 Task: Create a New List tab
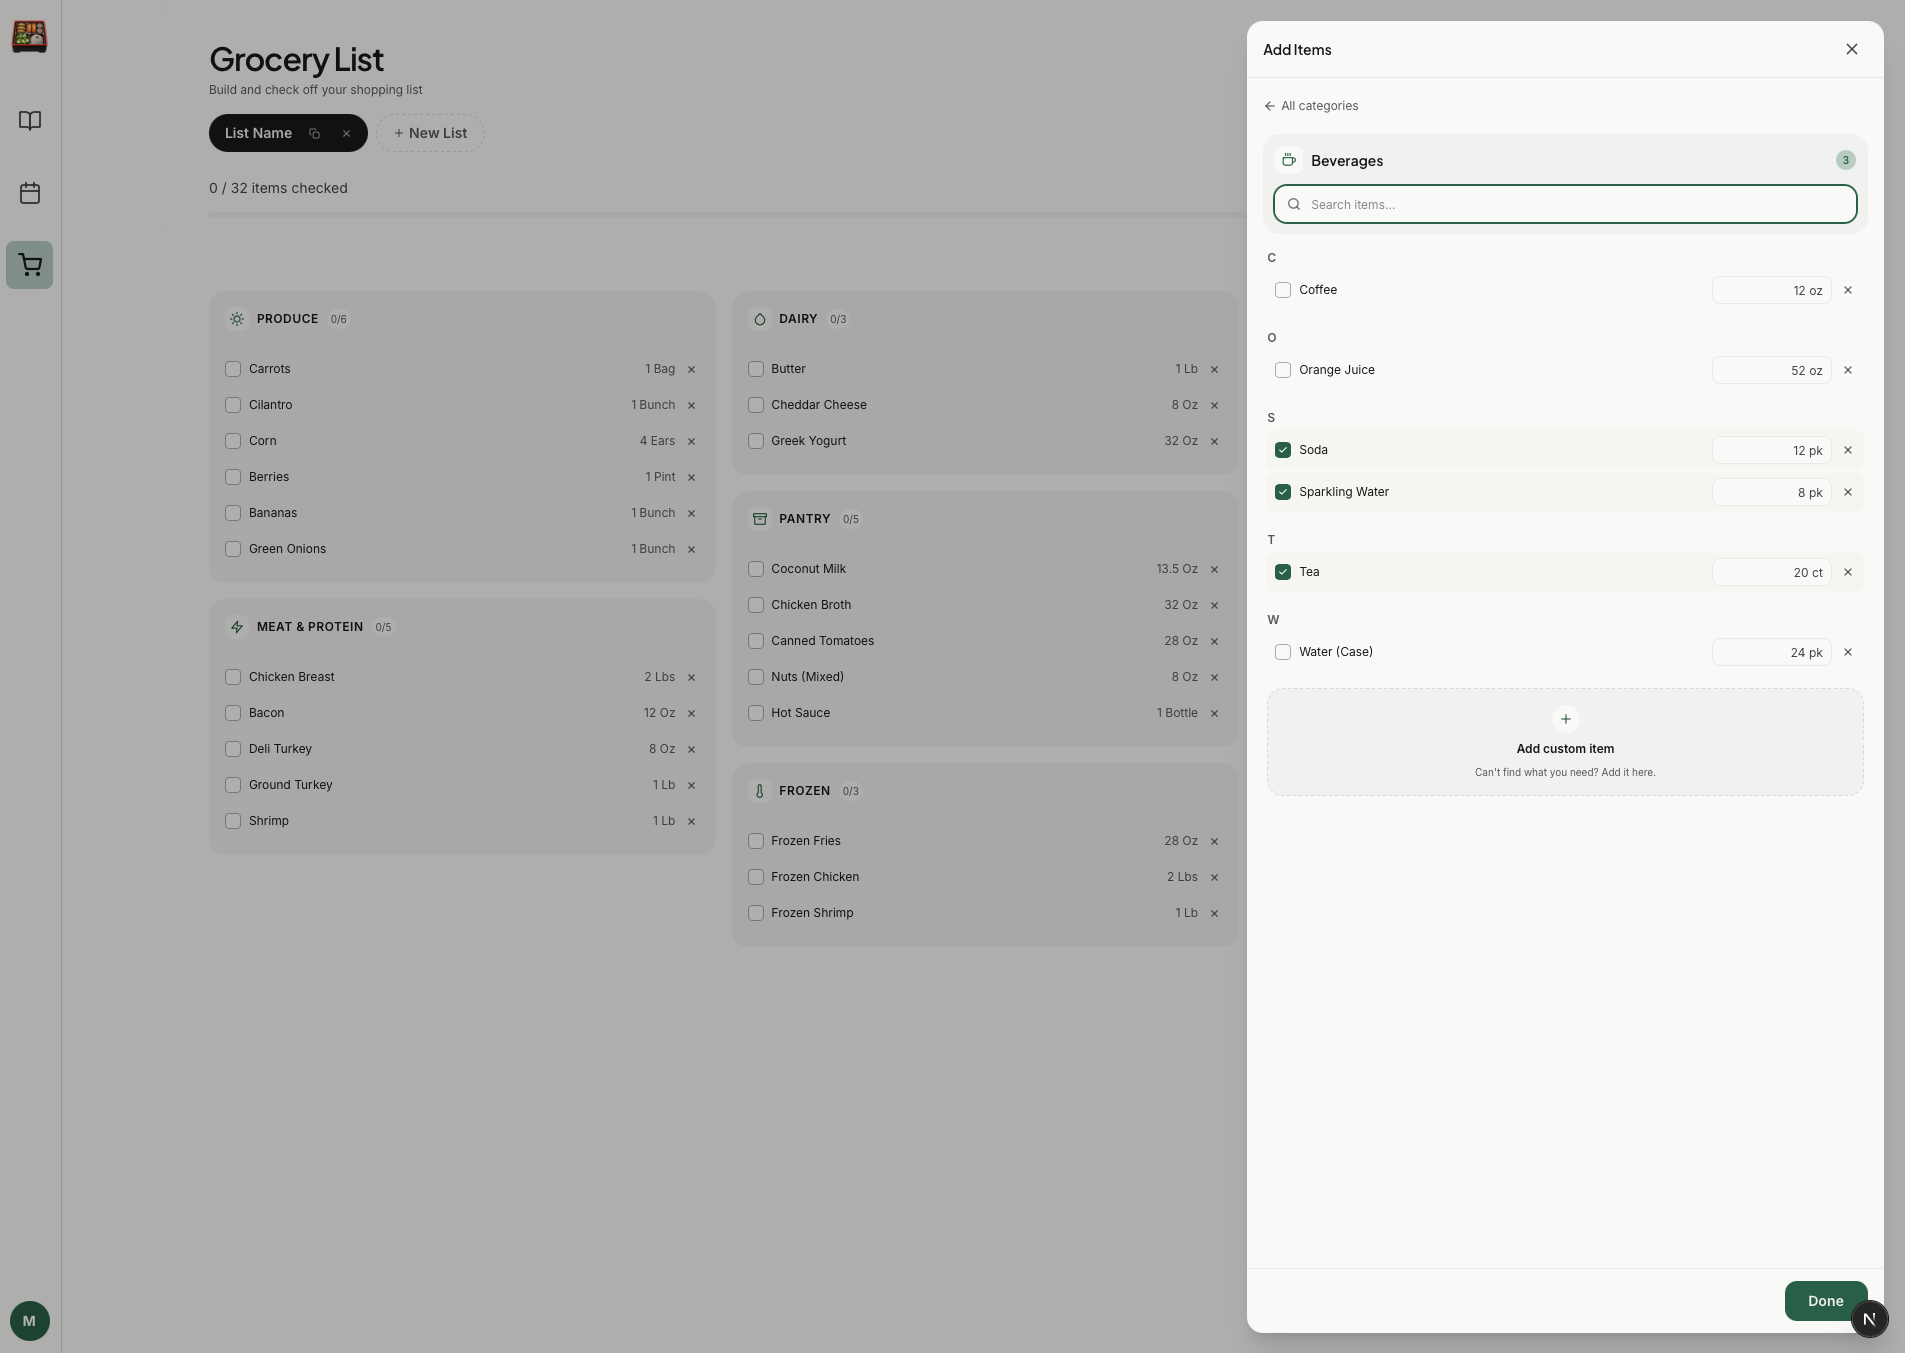point(430,133)
